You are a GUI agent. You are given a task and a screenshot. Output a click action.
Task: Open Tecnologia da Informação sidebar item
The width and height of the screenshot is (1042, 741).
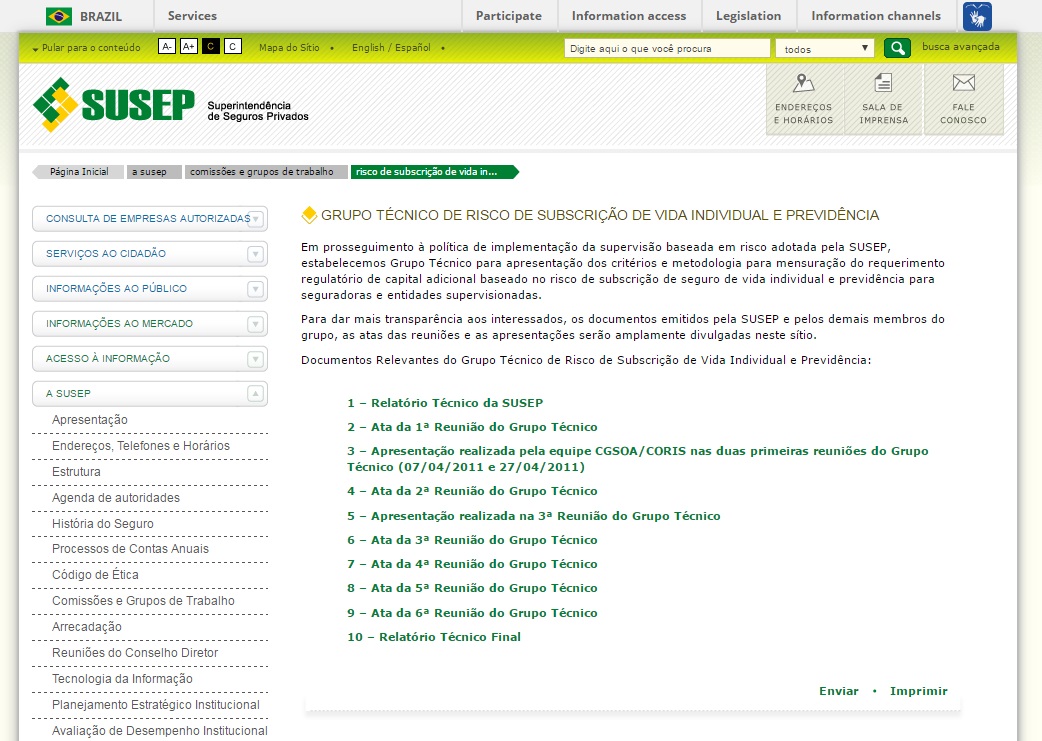[122, 679]
